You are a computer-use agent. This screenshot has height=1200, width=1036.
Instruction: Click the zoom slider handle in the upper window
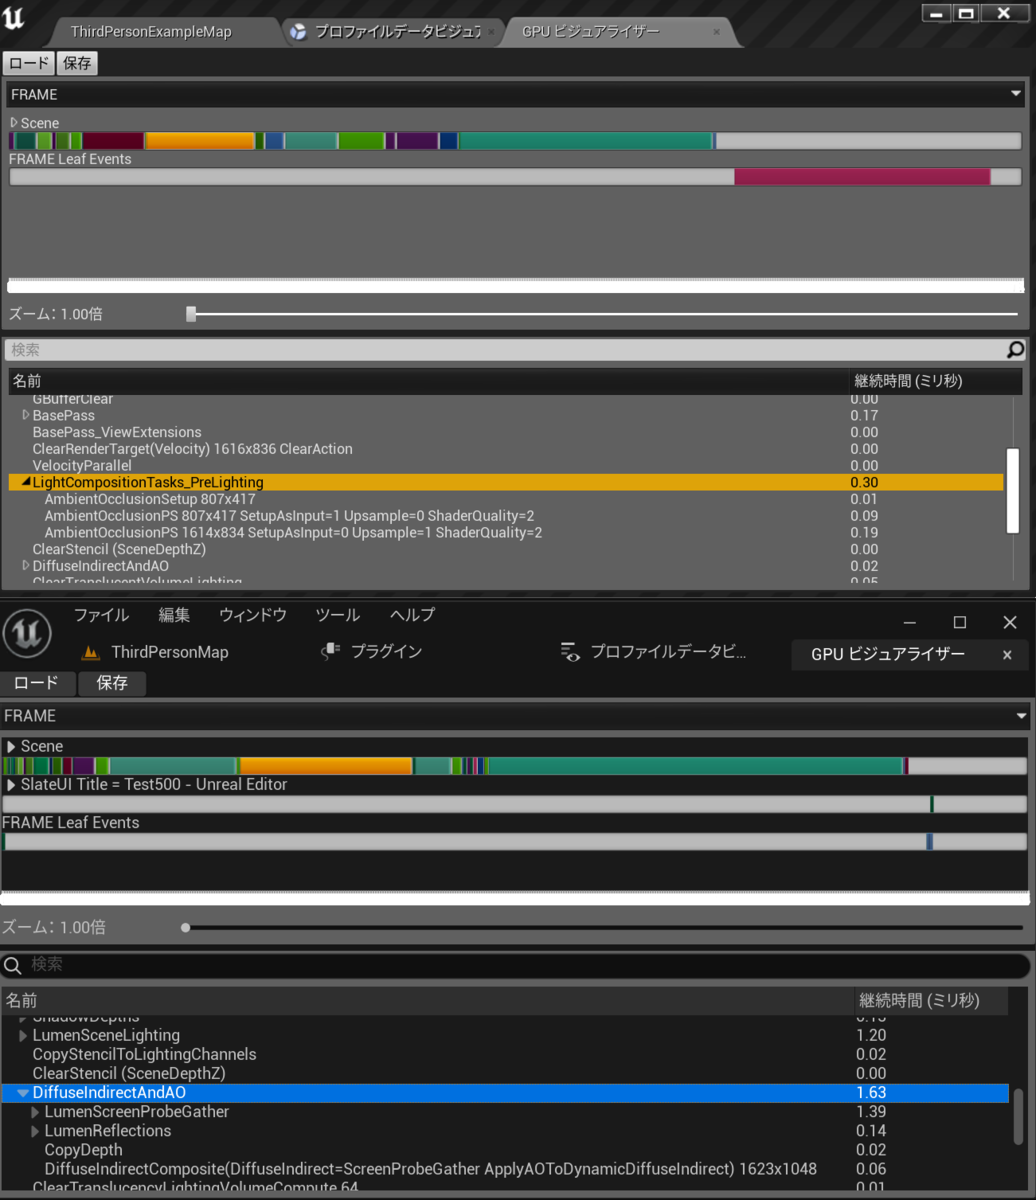click(x=191, y=314)
